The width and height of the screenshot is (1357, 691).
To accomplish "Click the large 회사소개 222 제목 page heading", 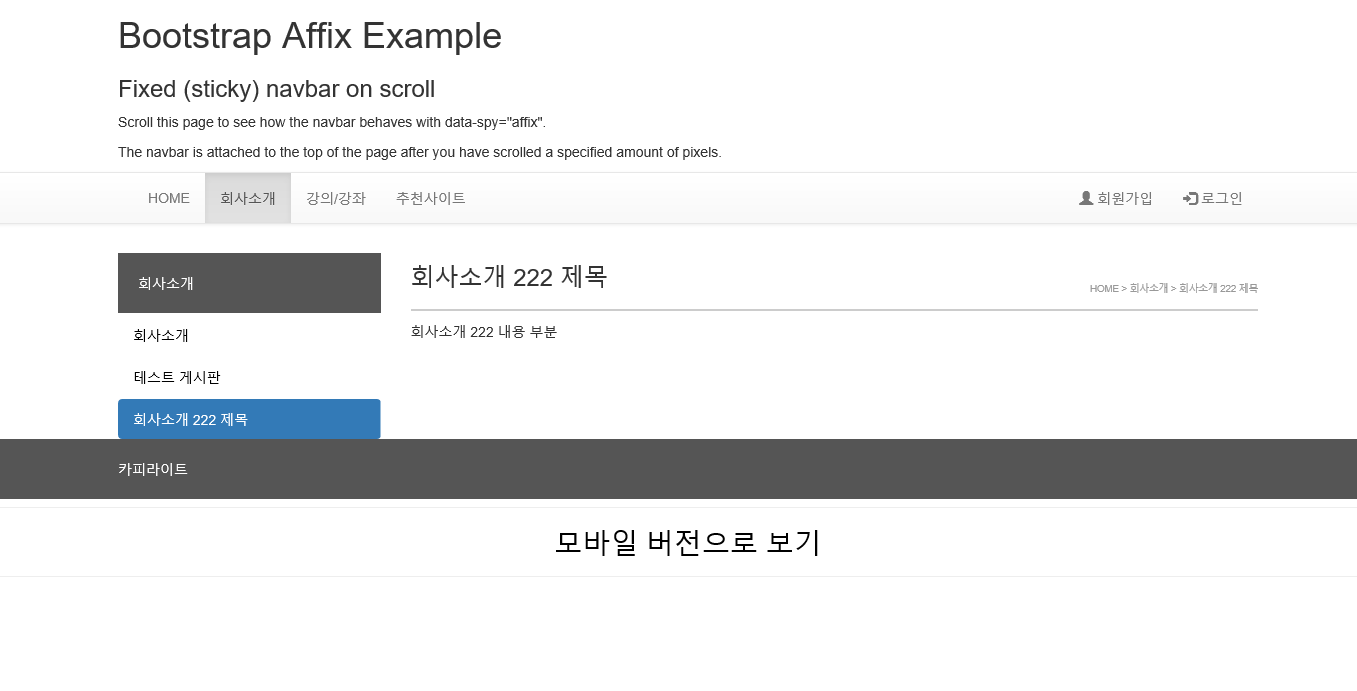I will point(509,277).
